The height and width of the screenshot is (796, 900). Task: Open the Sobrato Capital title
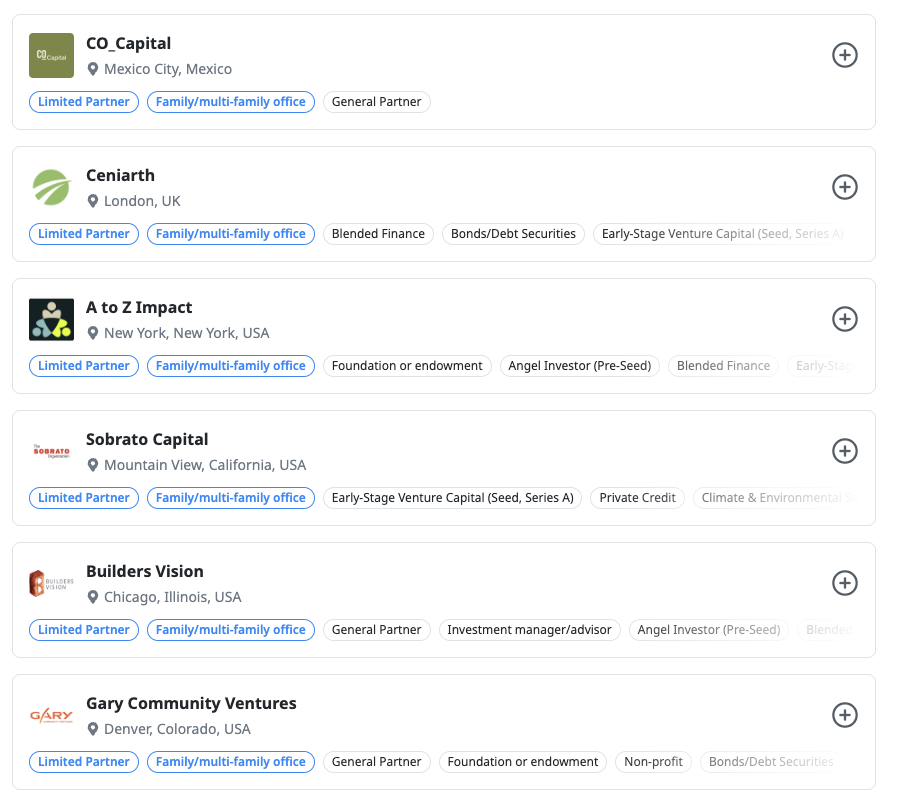[x=147, y=440]
